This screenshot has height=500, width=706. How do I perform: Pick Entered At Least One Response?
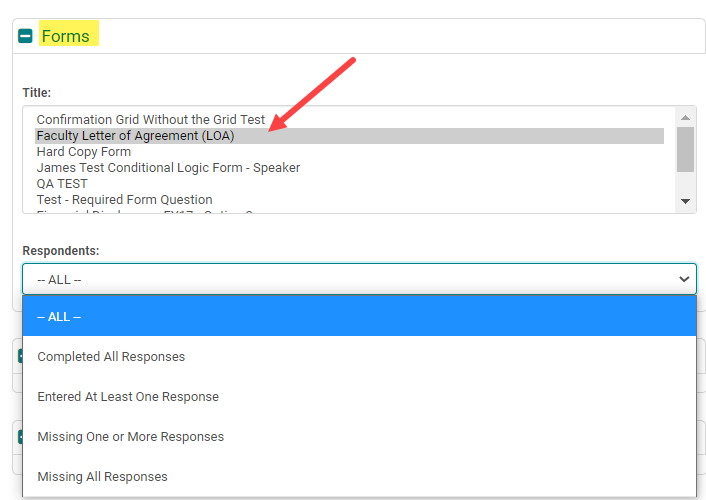point(128,397)
